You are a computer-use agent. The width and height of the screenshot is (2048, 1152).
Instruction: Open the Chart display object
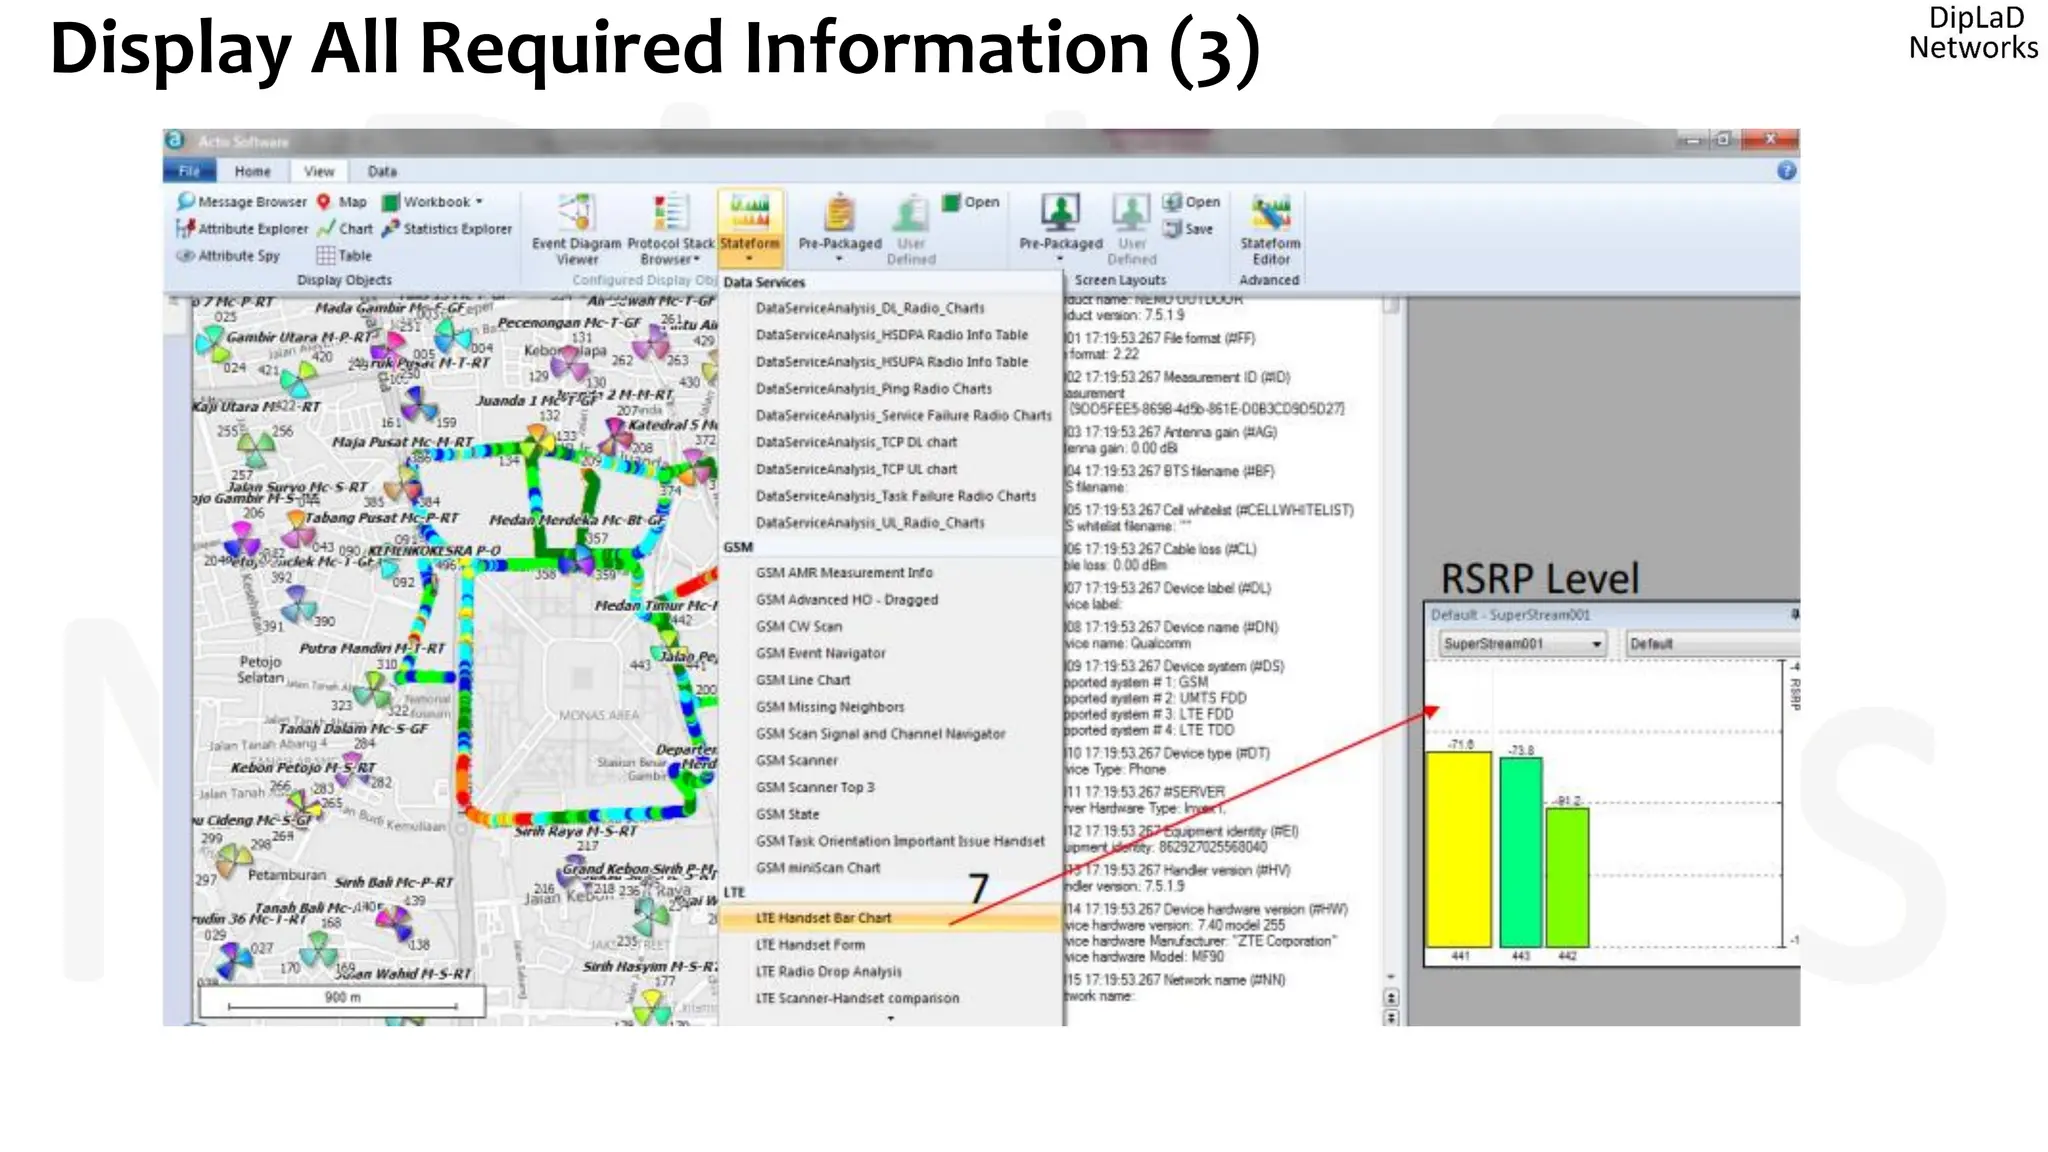pos(345,229)
